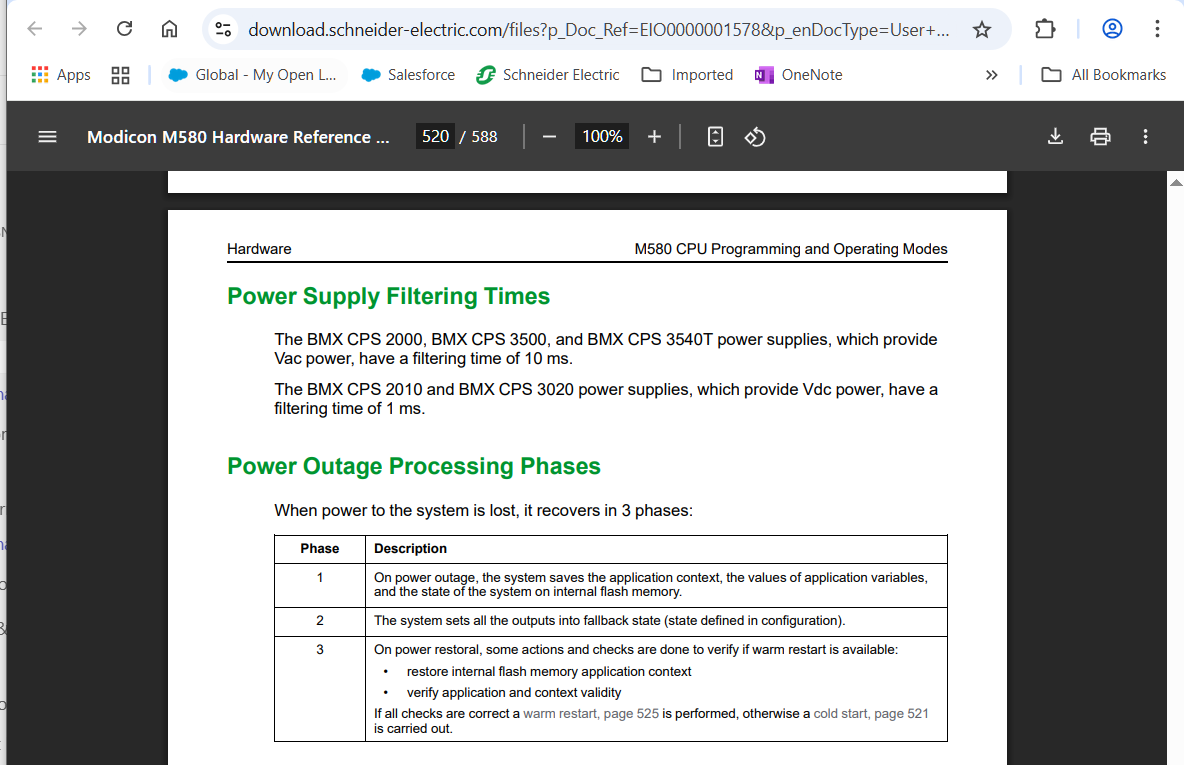
Task: Open the browser home page
Action: tap(170, 29)
